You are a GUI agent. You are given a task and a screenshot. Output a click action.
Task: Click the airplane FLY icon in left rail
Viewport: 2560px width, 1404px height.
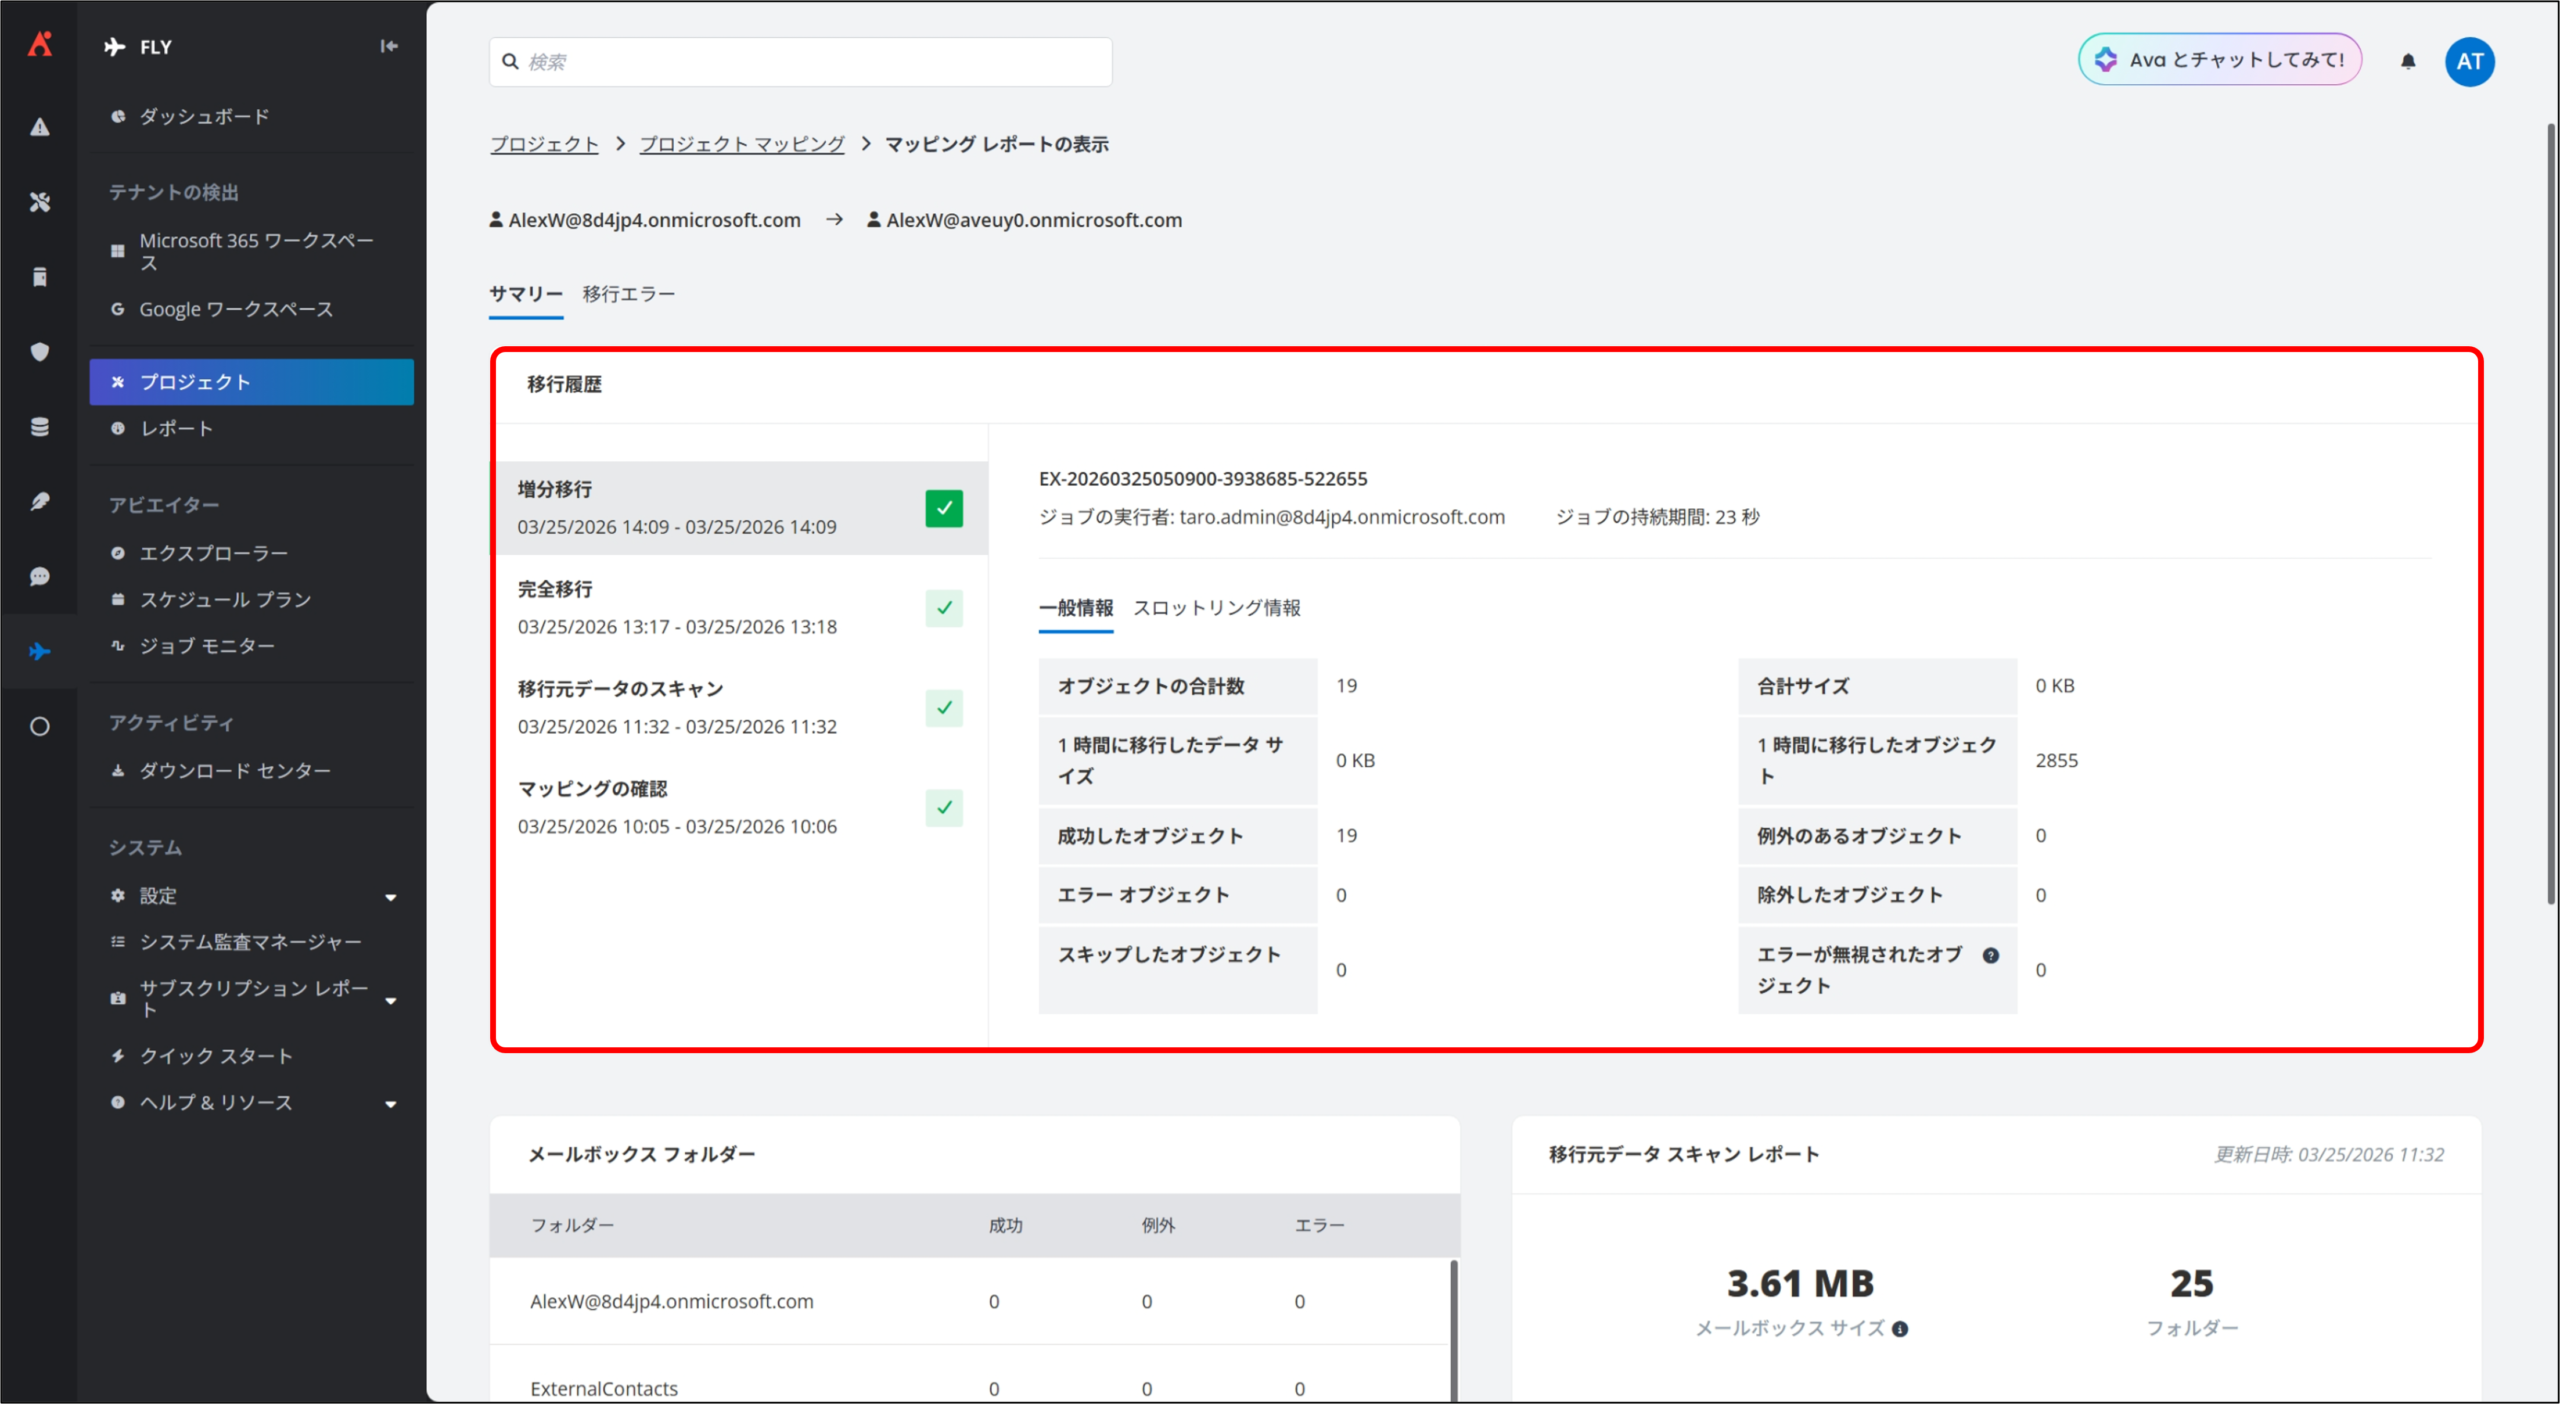(x=39, y=652)
